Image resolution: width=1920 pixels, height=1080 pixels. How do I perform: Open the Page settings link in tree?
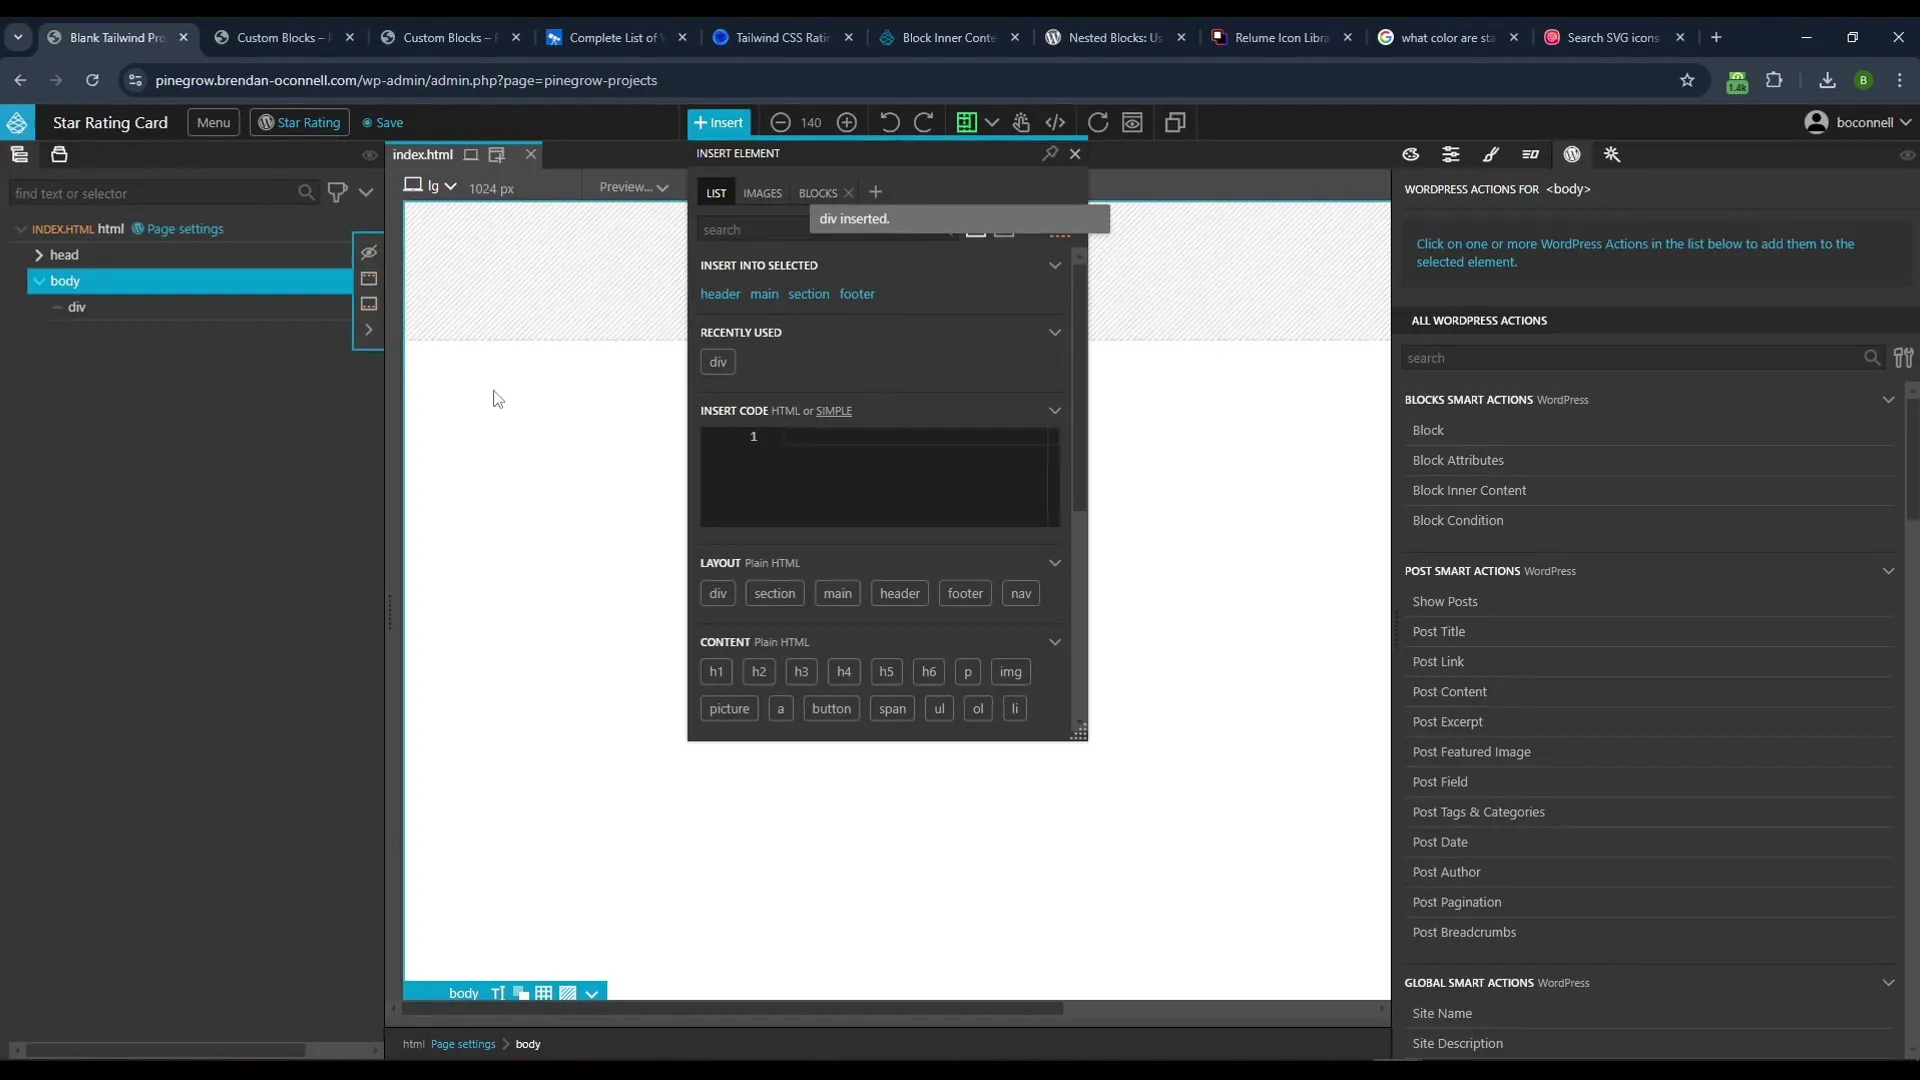point(185,229)
